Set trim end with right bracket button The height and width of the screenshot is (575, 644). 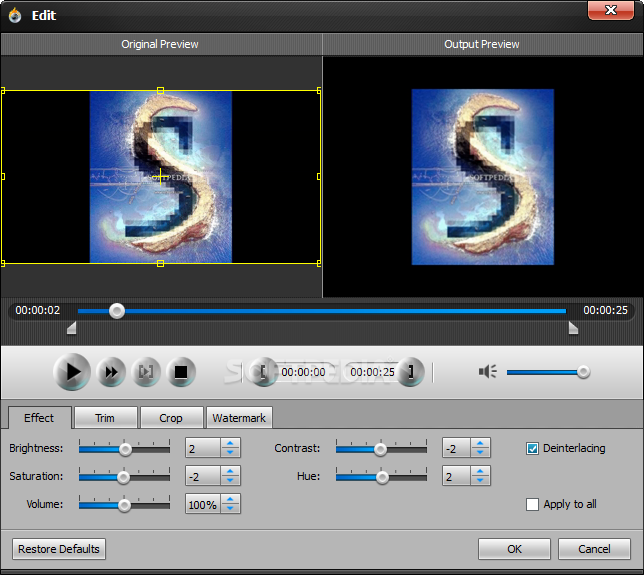click(410, 372)
